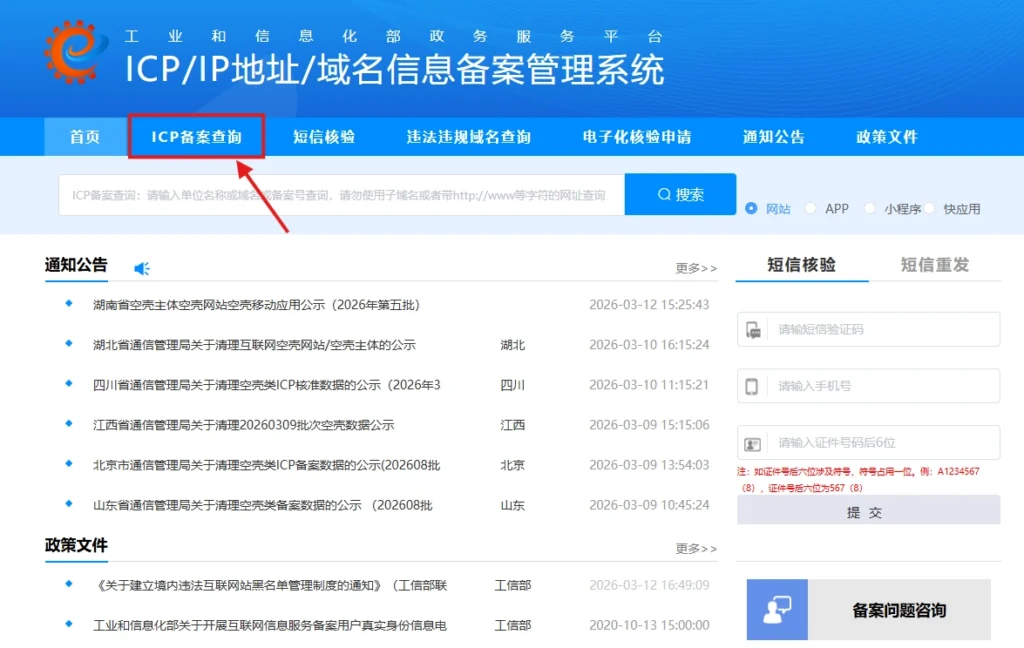Click the diamond bullet beside the first 政策文件 entry
This screenshot has width=1024, height=648.
point(68,585)
